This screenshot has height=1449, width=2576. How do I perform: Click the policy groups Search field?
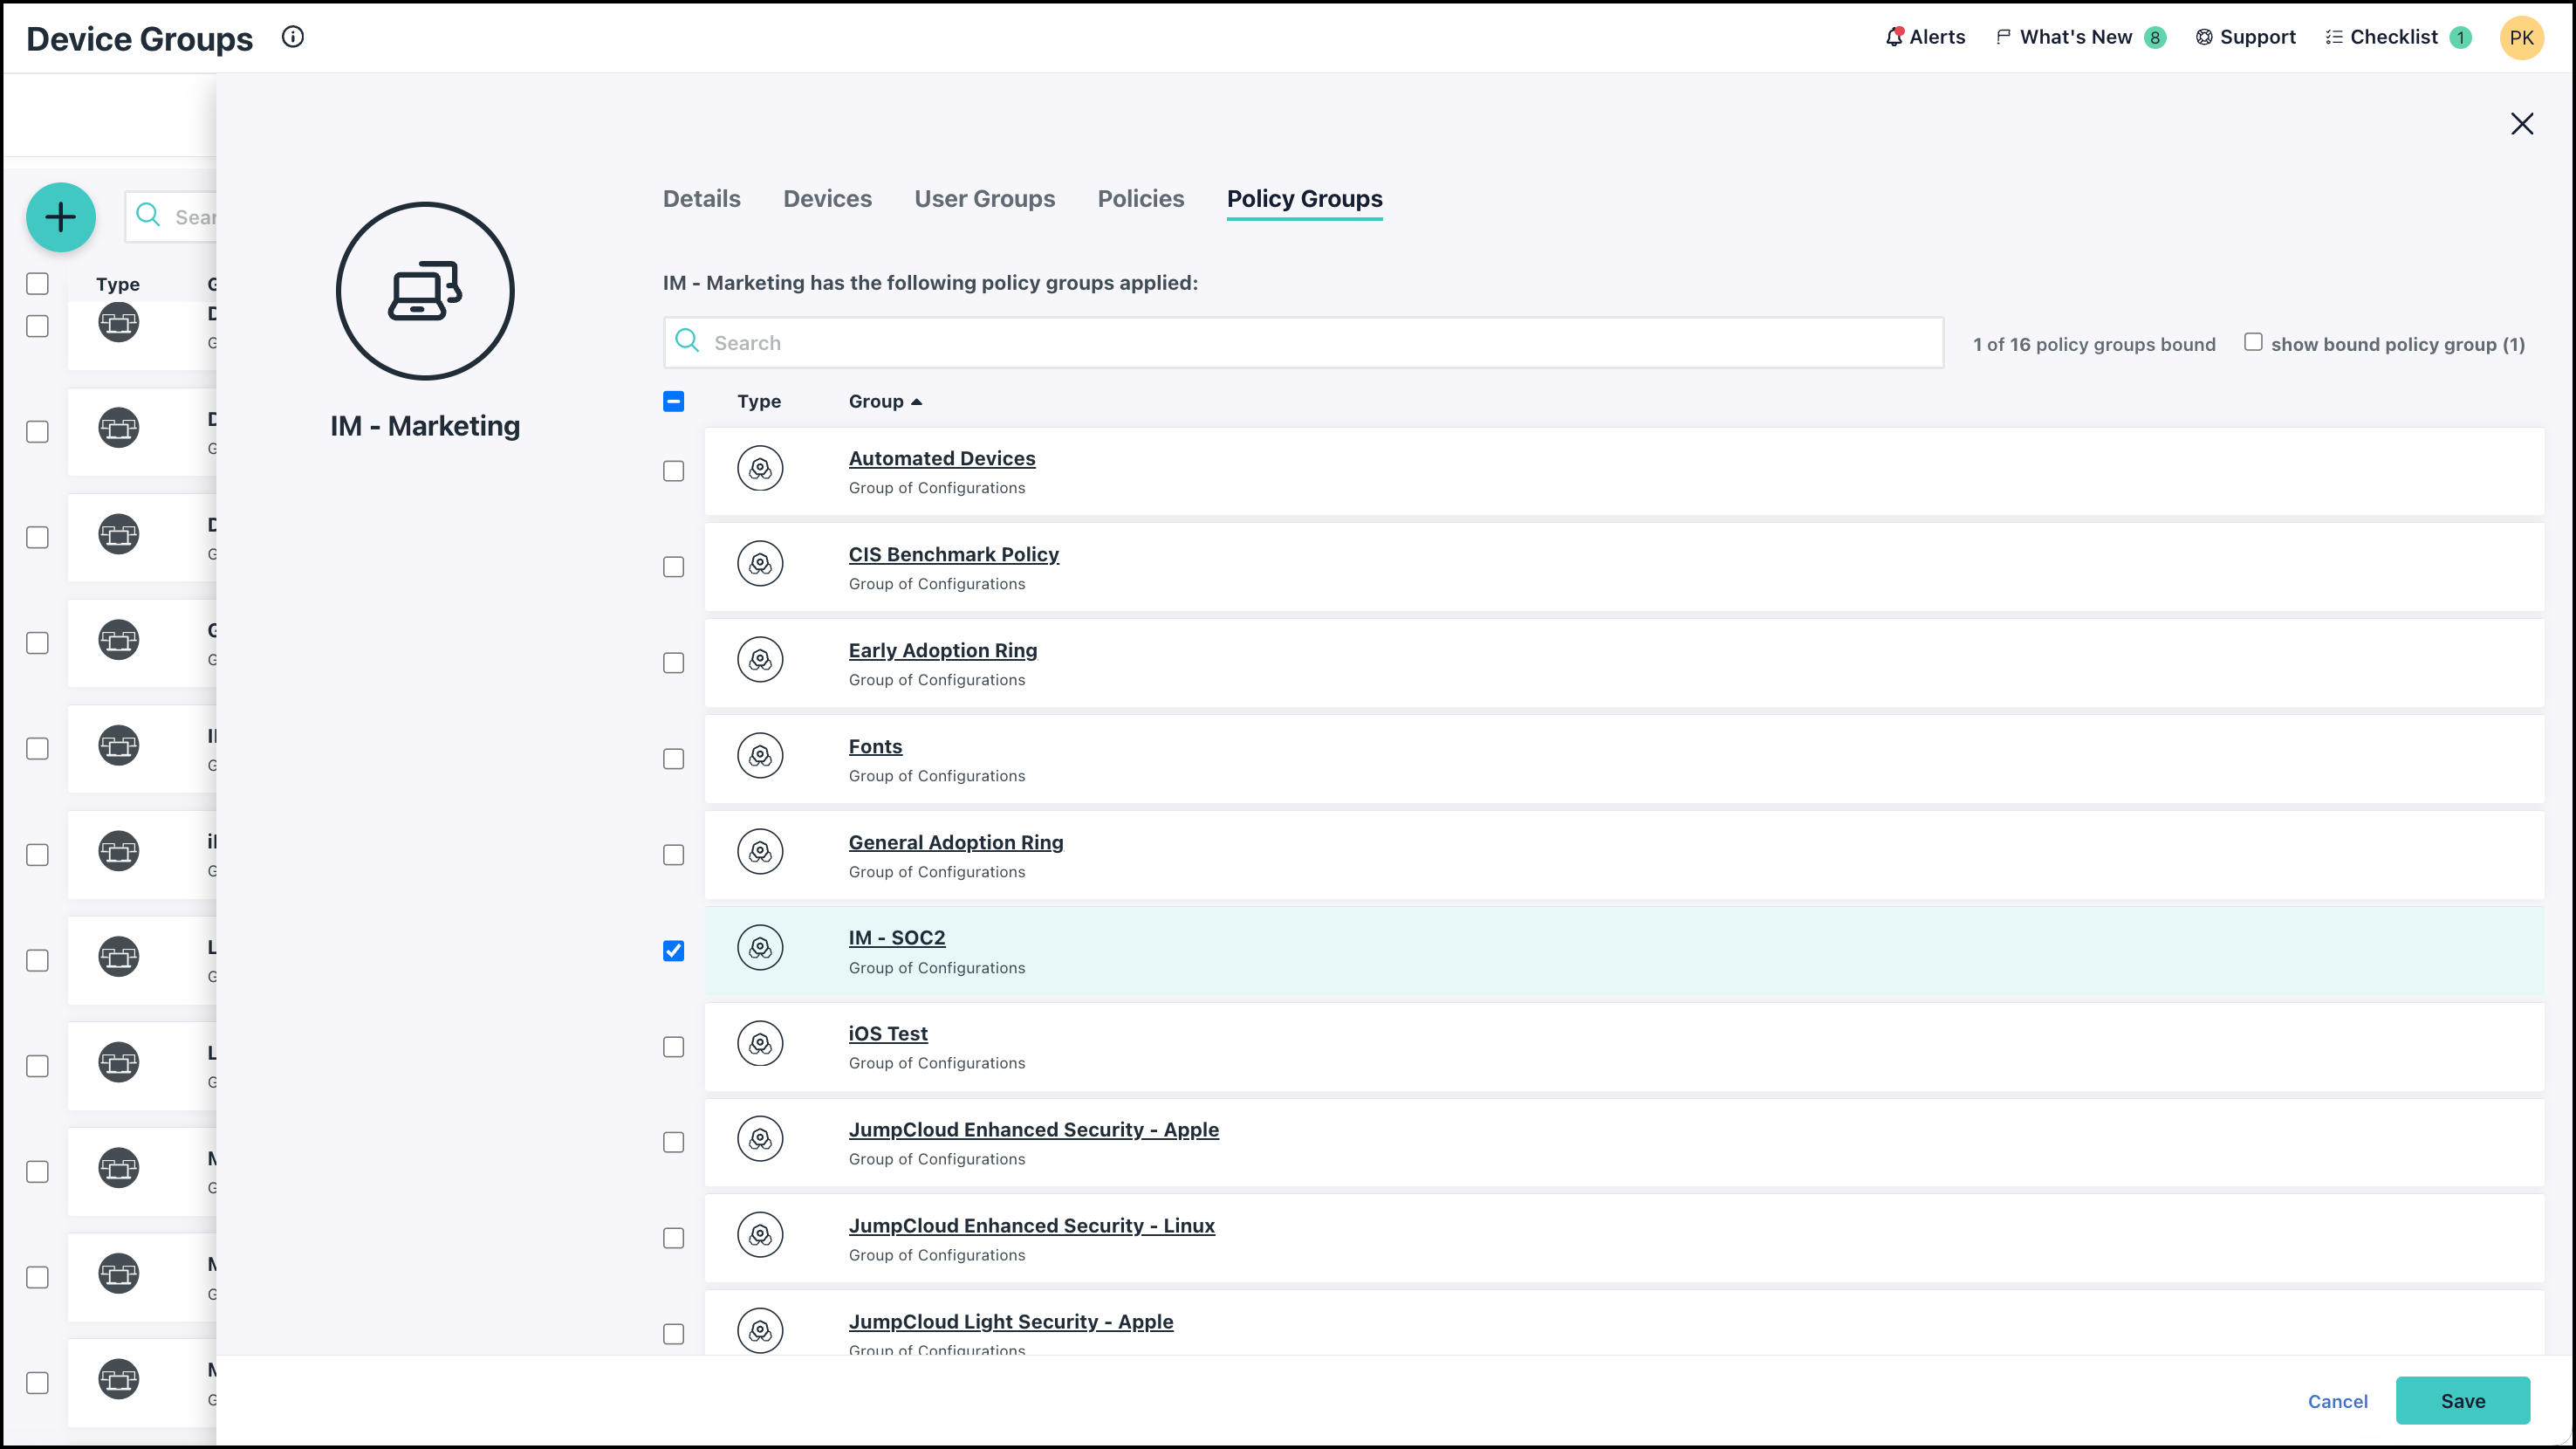pos(1303,343)
